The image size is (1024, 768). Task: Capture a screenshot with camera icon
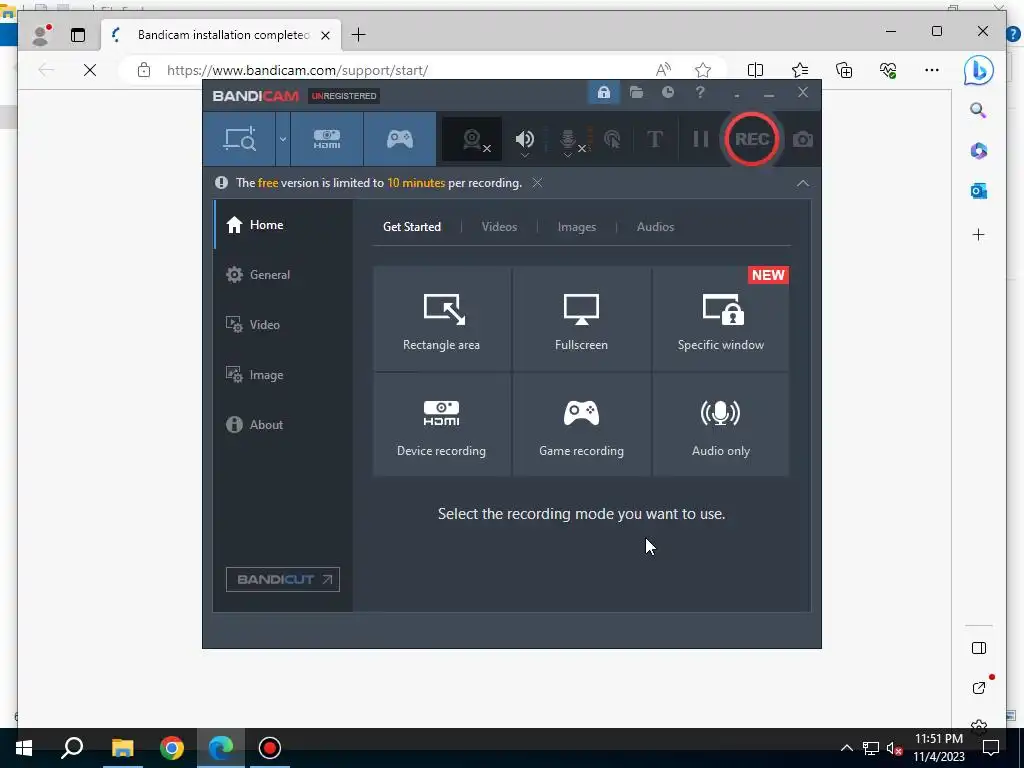pyautogui.click(x=803, y=139)
